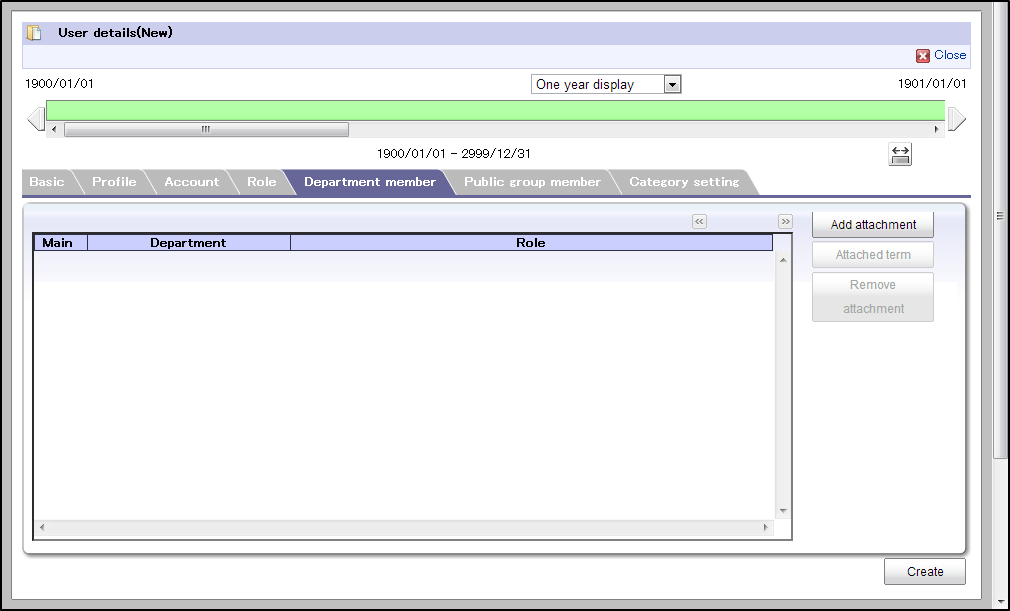Click the double right chevron button
This screenshot has height=611, width=1010.
(785, 221)
